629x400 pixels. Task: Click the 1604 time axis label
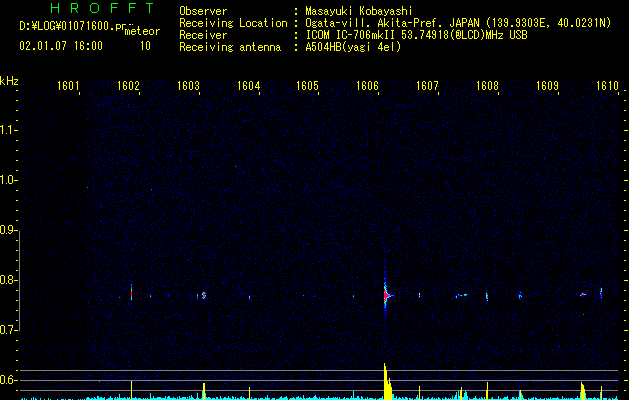click(x=248, y=86)
